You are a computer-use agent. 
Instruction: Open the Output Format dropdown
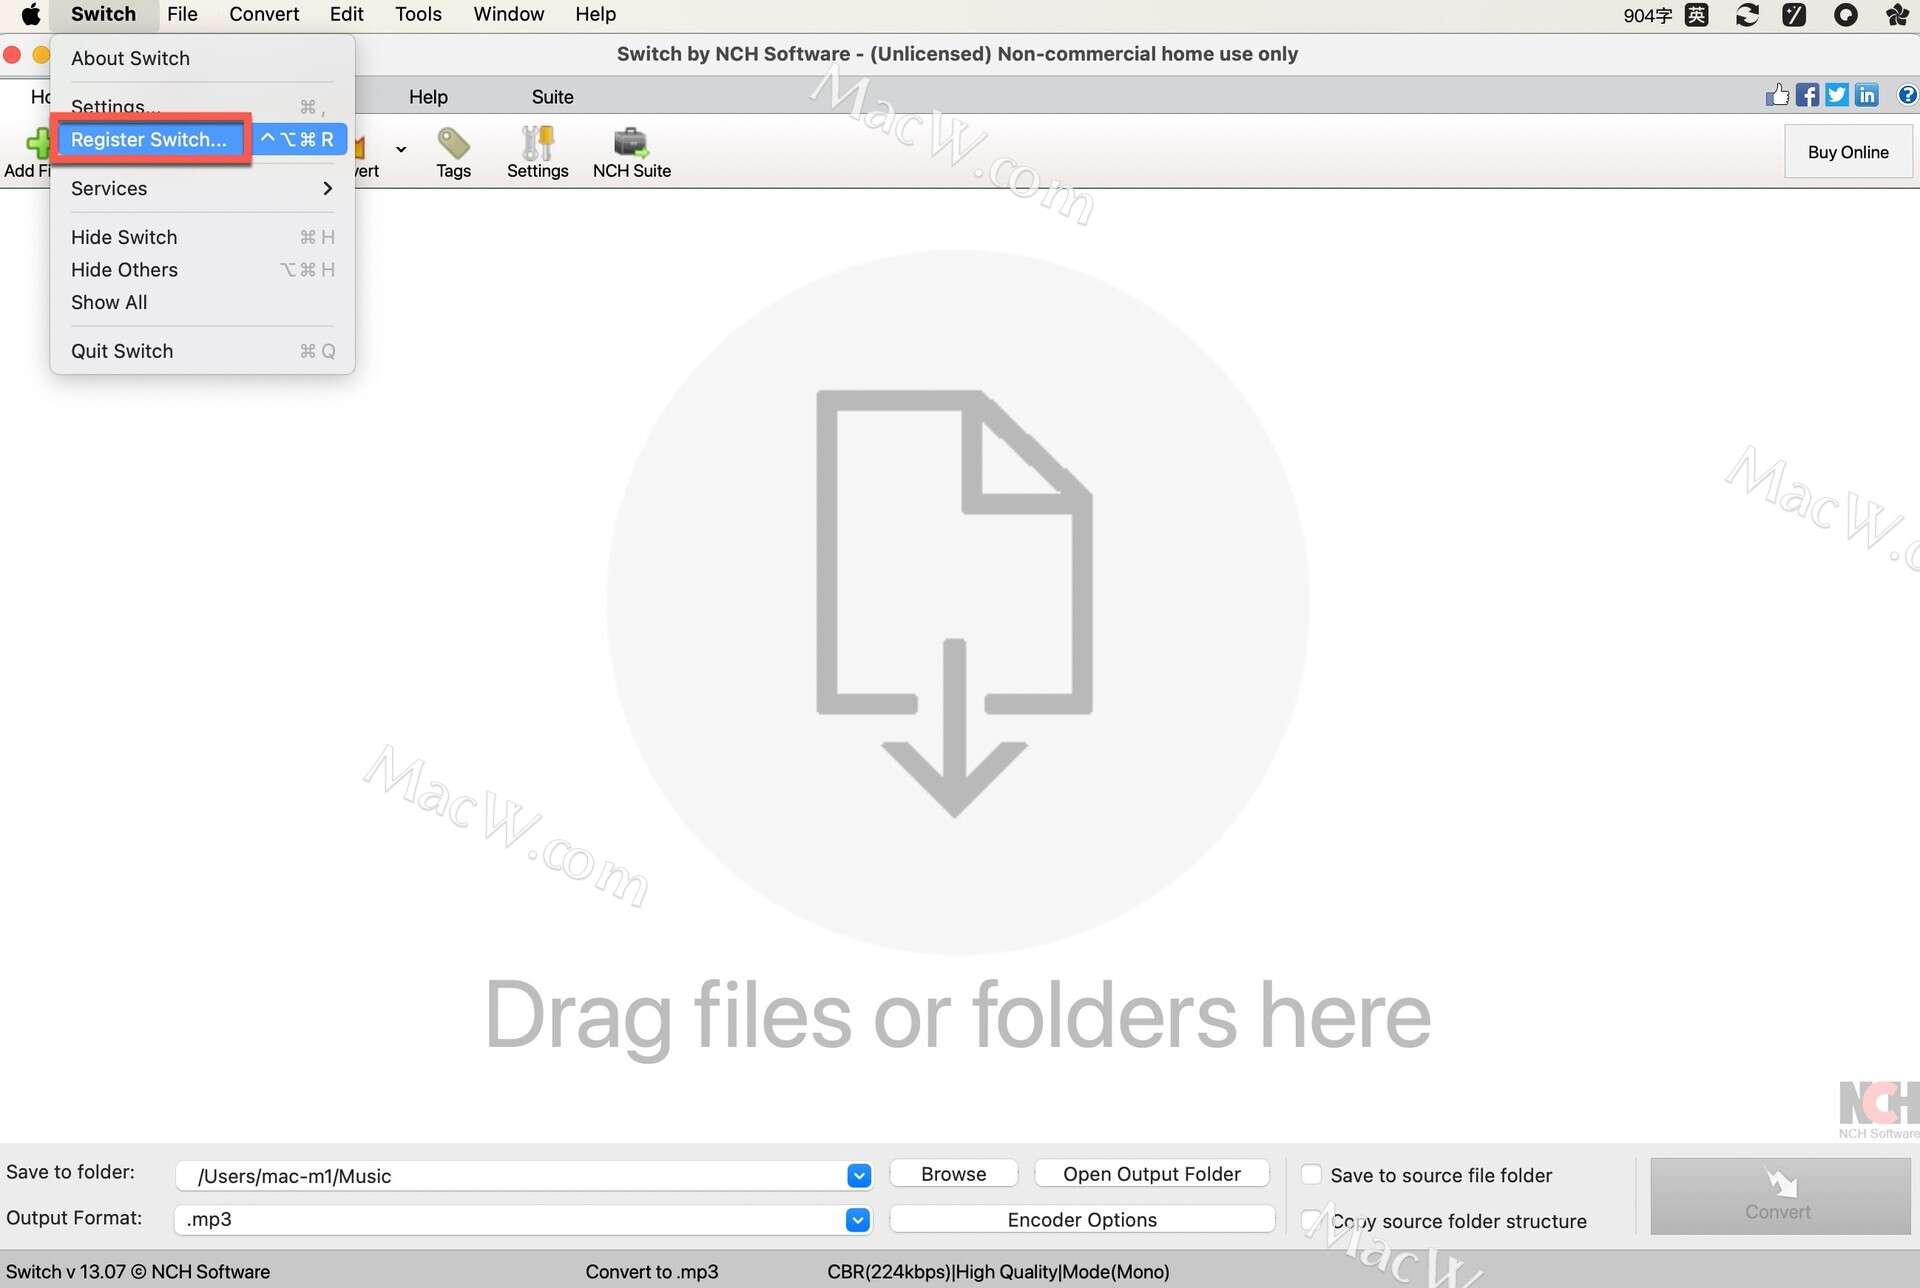click(x=858, y=1219)
